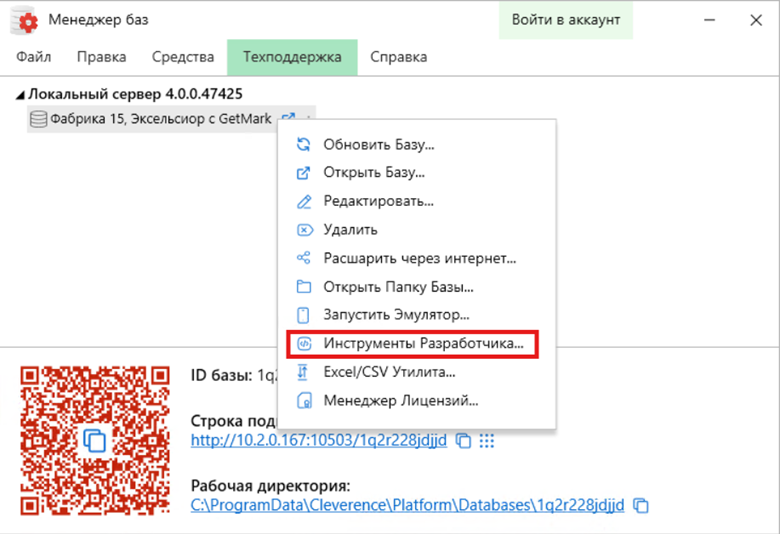Click the Войти в аккаунт button

coord(566,20)
